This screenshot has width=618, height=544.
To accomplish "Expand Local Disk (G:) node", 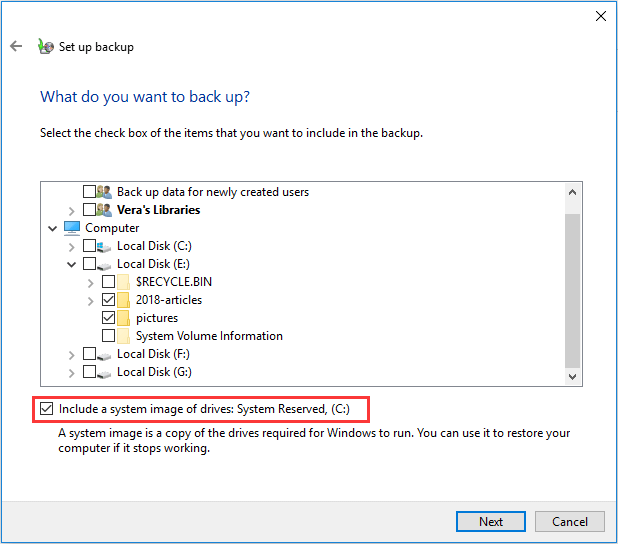I will click(x=71, y=373).
